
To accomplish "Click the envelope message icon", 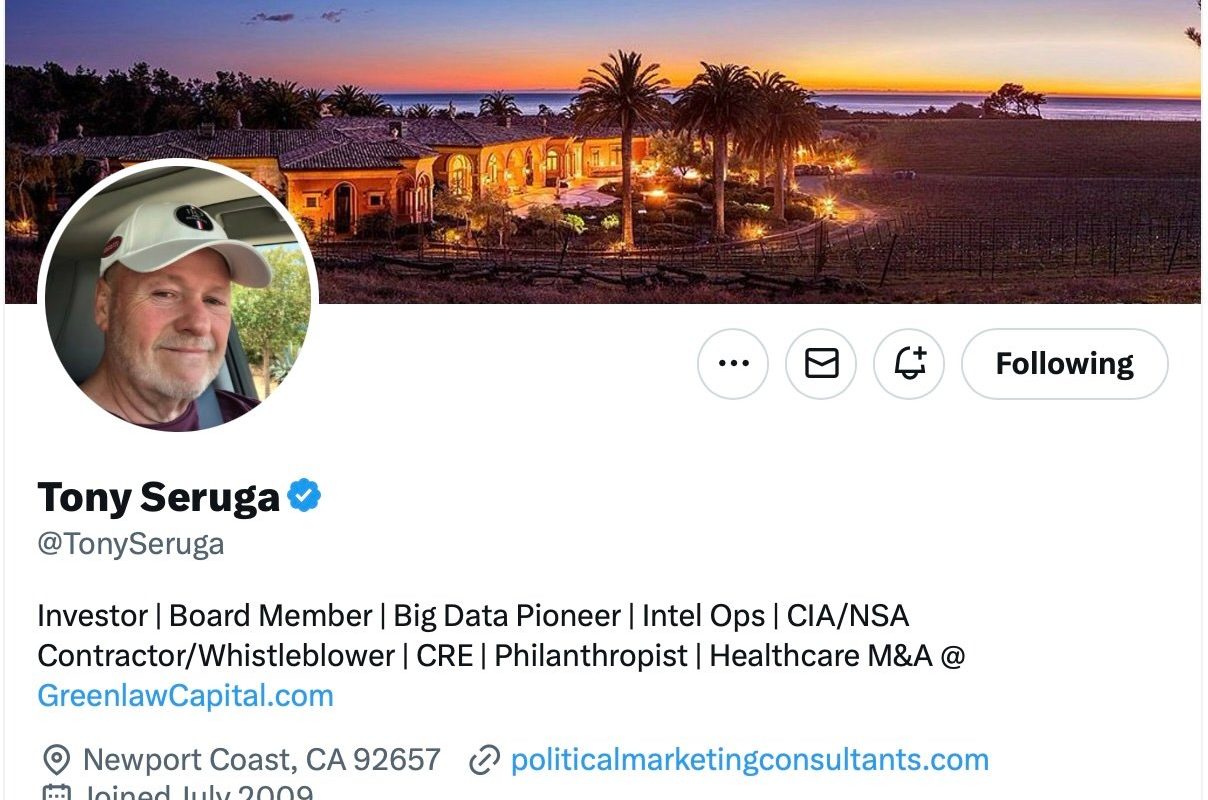I will [x=821, y=364].
